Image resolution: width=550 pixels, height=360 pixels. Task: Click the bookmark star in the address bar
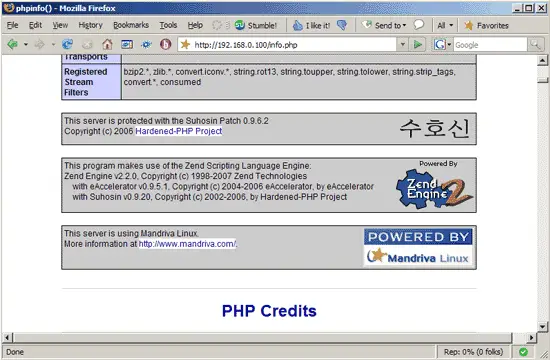click(x=185, y=45)
